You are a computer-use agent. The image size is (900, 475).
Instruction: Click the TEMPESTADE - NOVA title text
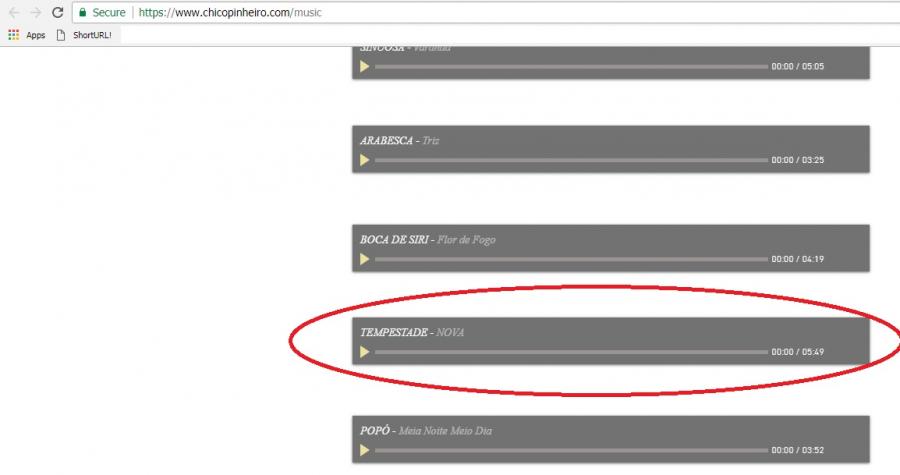(412, 332)
